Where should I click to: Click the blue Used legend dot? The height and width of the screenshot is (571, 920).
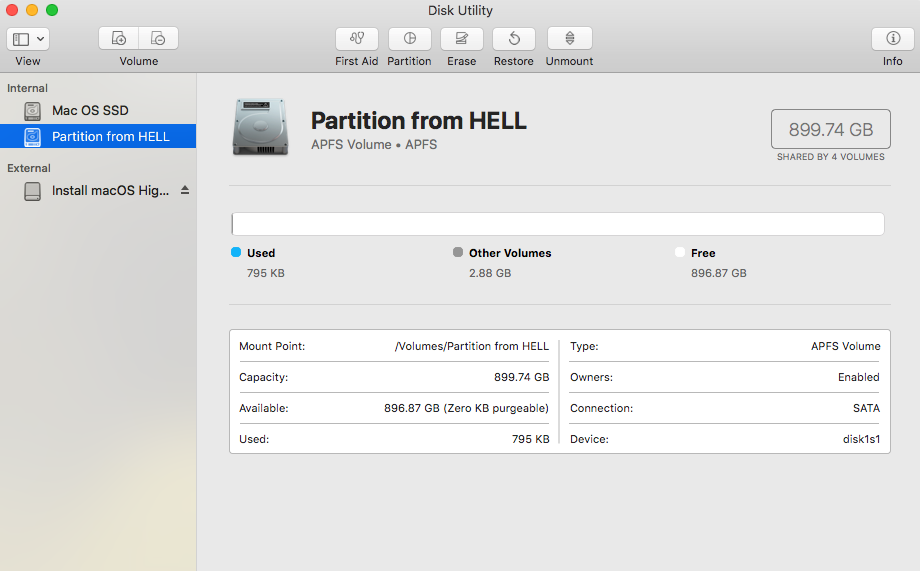click(x=236, y=252)
